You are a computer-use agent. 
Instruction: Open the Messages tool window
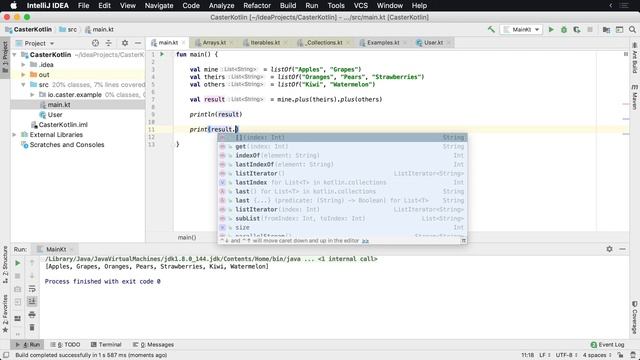(153, 345)
